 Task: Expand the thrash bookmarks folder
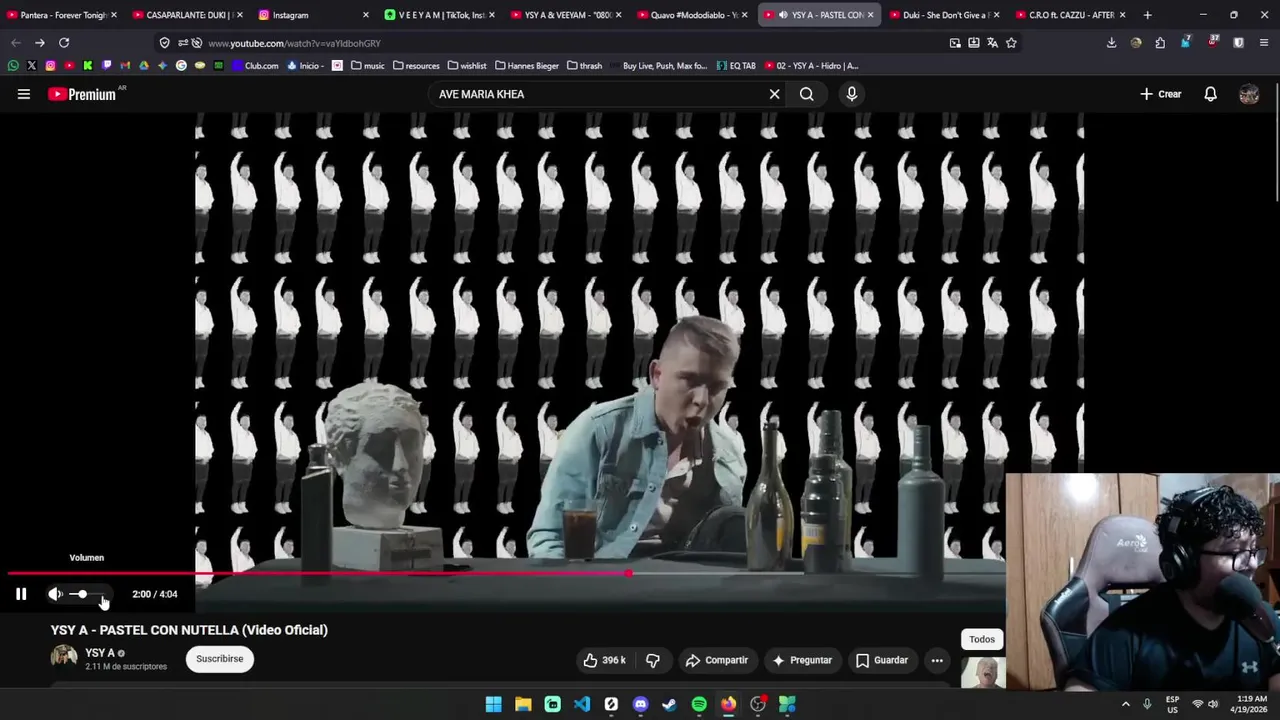coord(584,66)
